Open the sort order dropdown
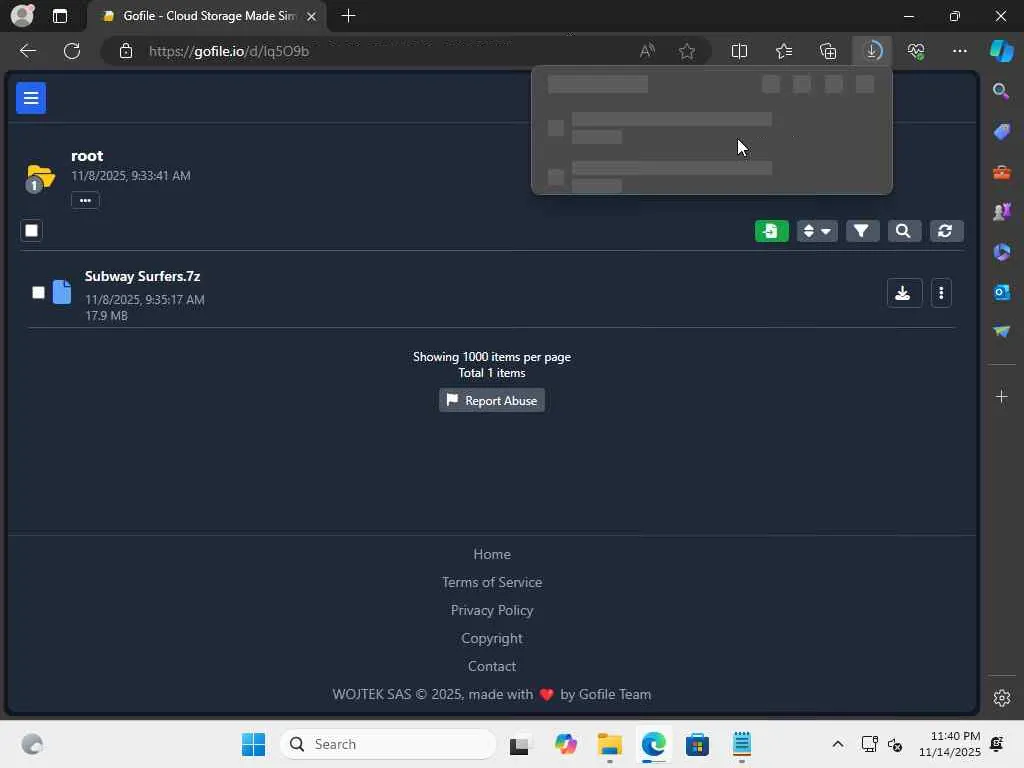1024x768 pixels. point(817,231)
